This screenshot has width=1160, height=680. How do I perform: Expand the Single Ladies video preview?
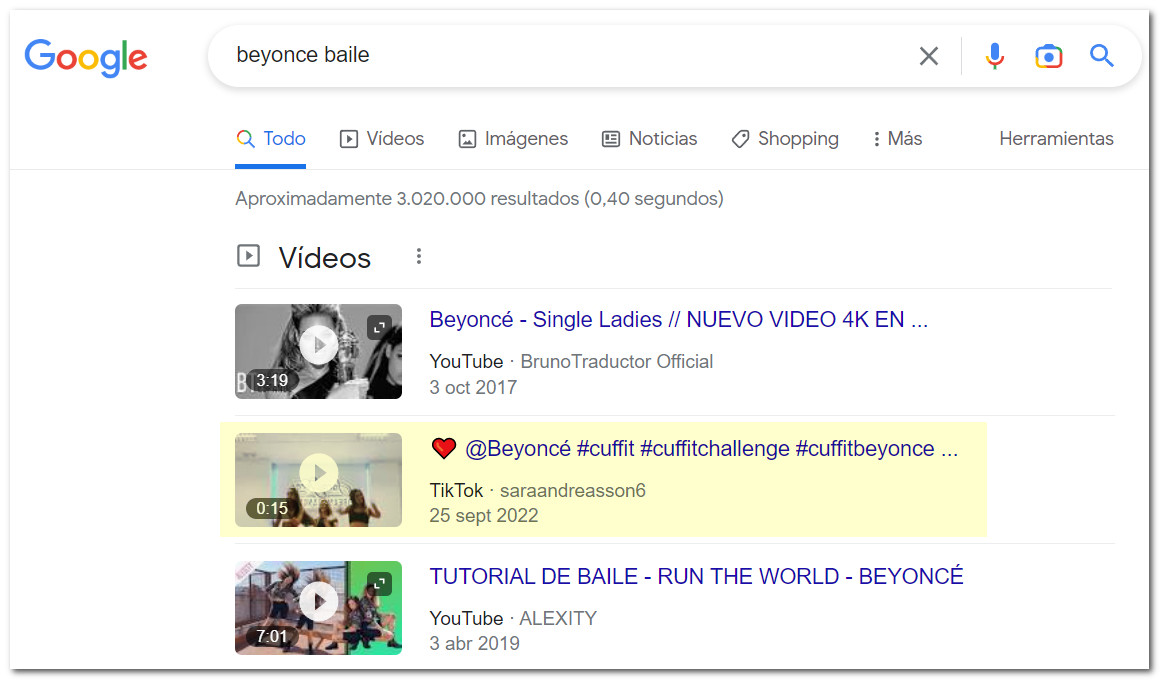[x=379, y=326]
